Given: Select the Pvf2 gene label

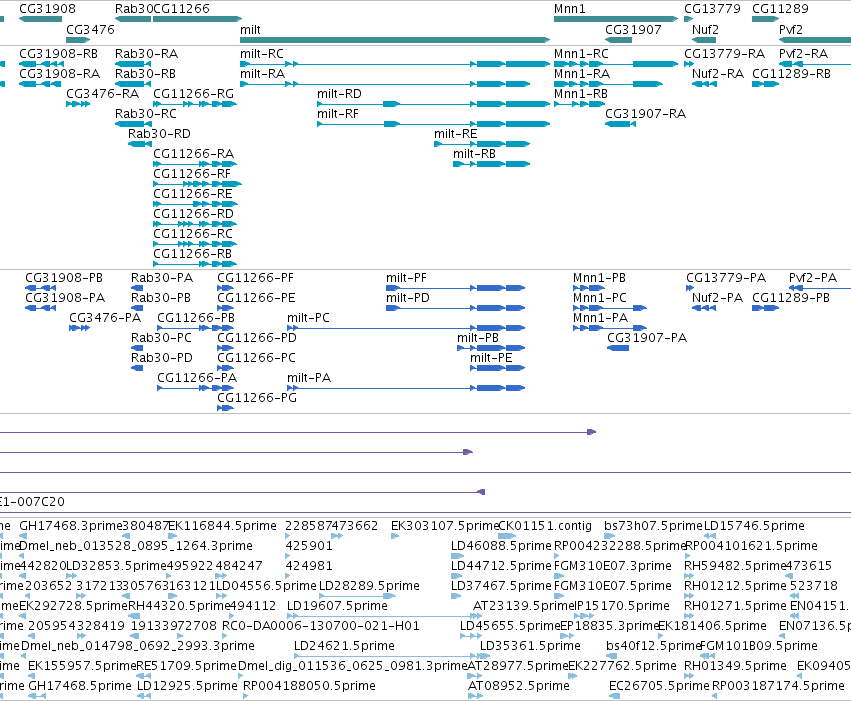Looking at the screenshot, I should point(791,30).
